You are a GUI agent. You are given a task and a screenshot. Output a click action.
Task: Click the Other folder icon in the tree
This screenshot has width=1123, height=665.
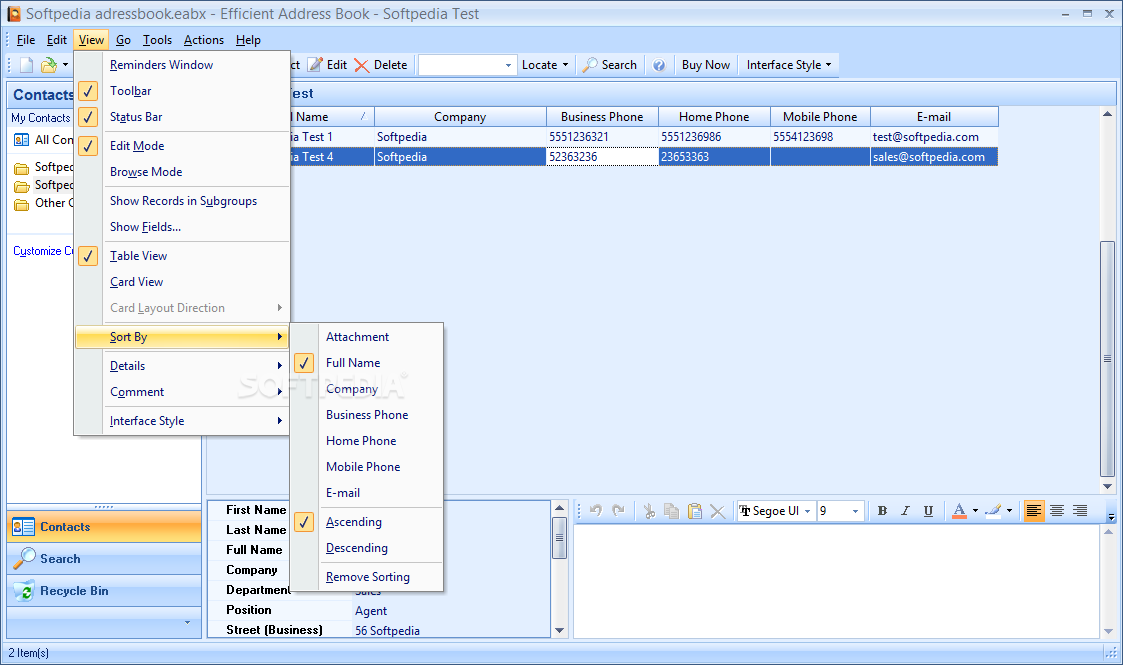(21, 204)
